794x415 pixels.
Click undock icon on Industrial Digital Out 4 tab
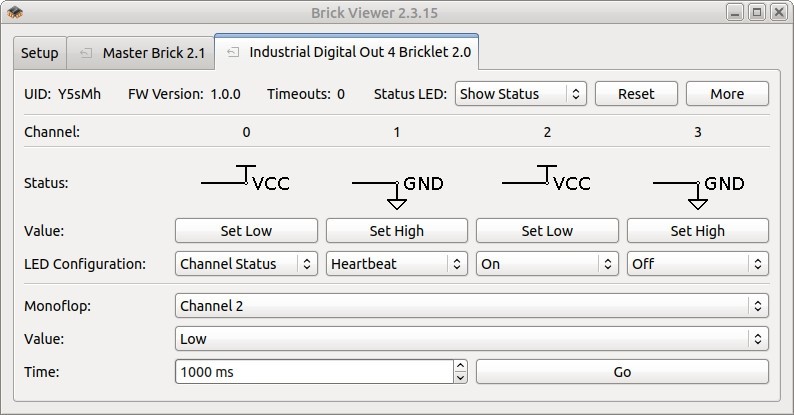pos(233,52)
